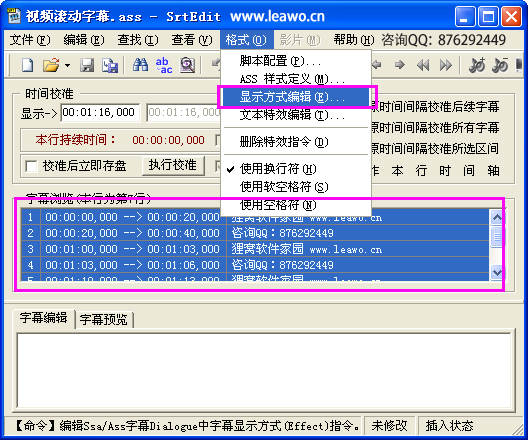Select 使用软空格符(S) menu option
This screenshot has width=528, height=440.
(x=296, y=187)
